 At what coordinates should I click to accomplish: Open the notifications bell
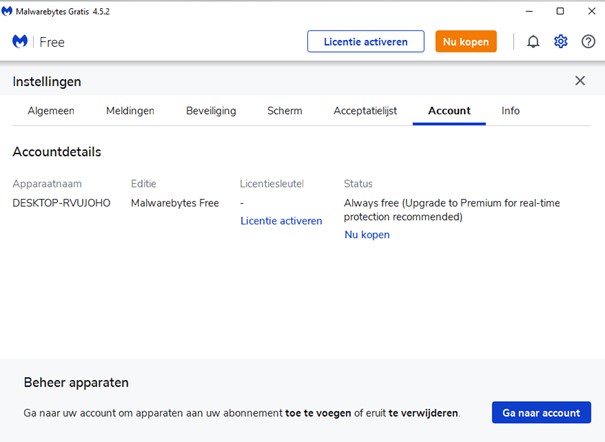533,42
